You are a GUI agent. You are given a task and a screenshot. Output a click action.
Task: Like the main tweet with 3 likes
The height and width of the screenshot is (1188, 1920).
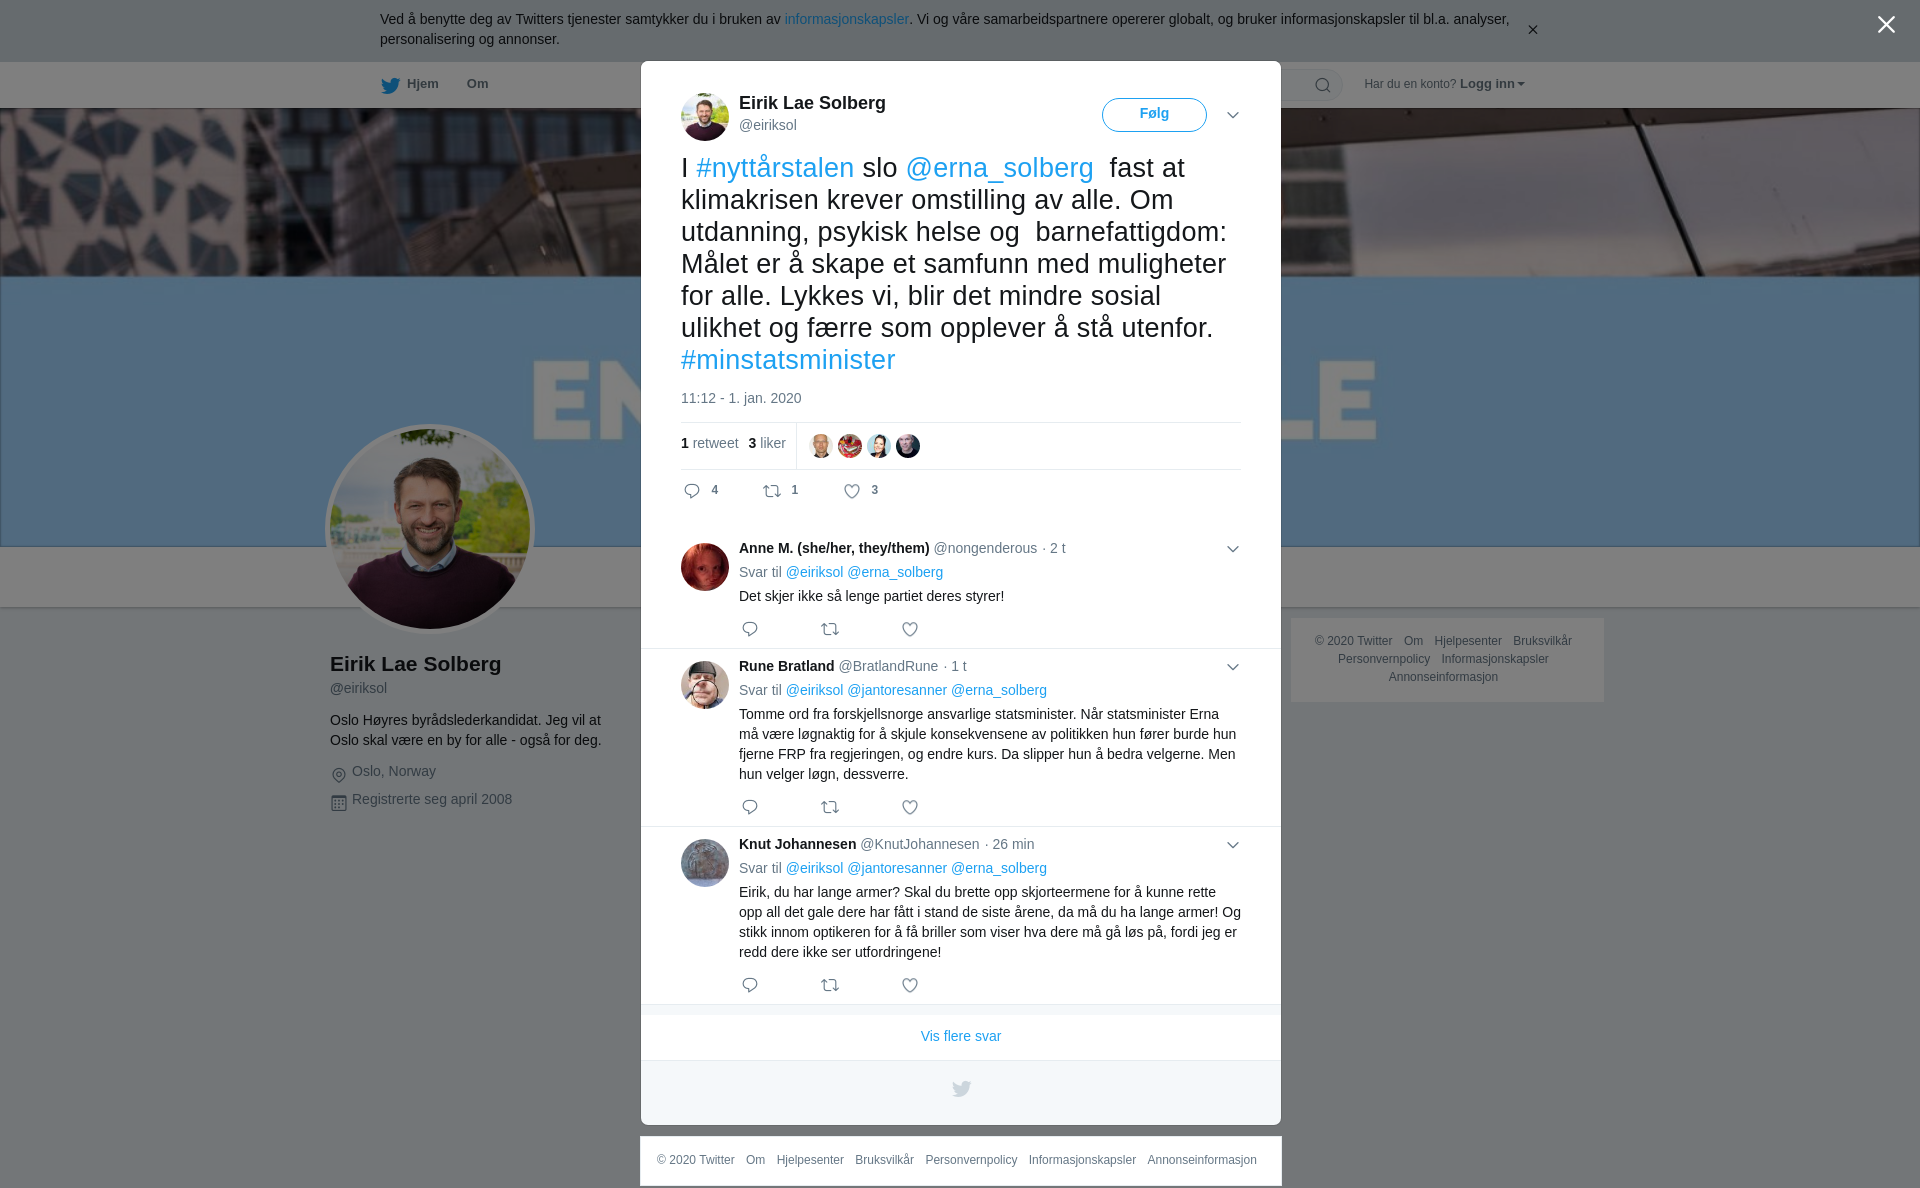tap(852, 491)
